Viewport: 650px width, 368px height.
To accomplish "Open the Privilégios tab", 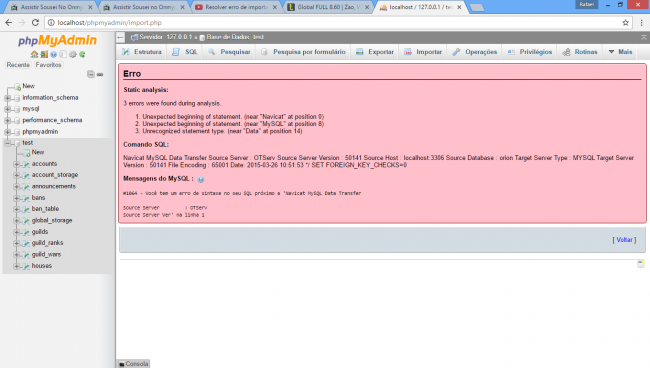I will coord(529,52).
